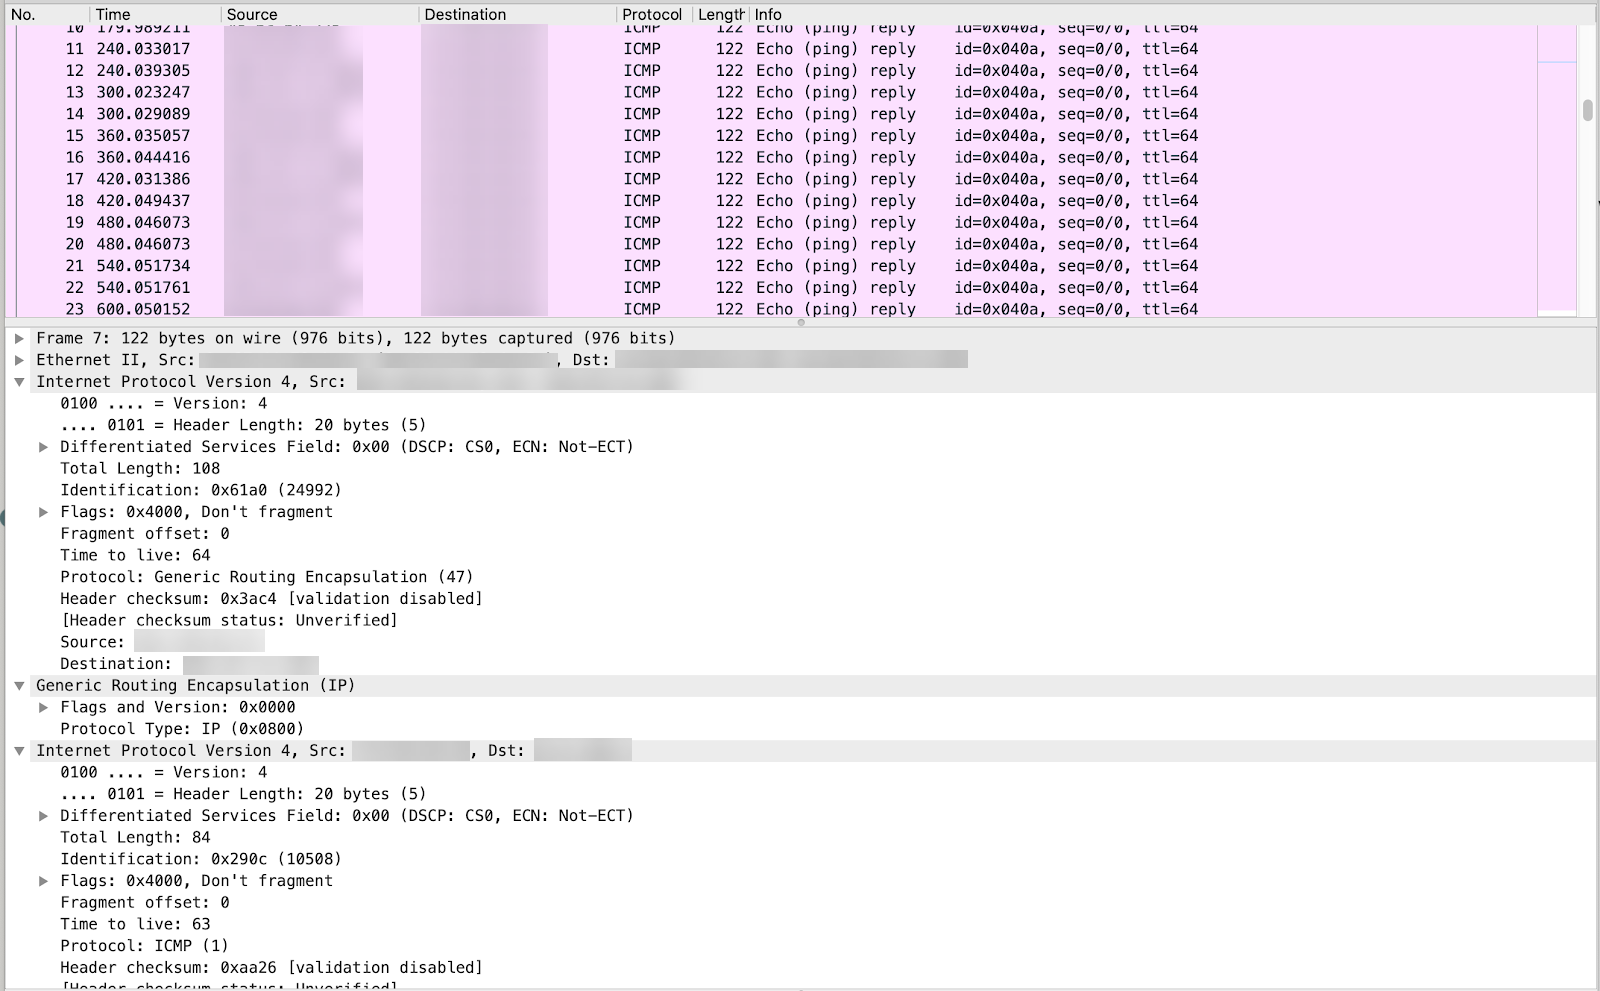Expand the Flags: 0x4000 Don't fragment field
Viewport: 1600px width, 991px height.
(43, 511)
